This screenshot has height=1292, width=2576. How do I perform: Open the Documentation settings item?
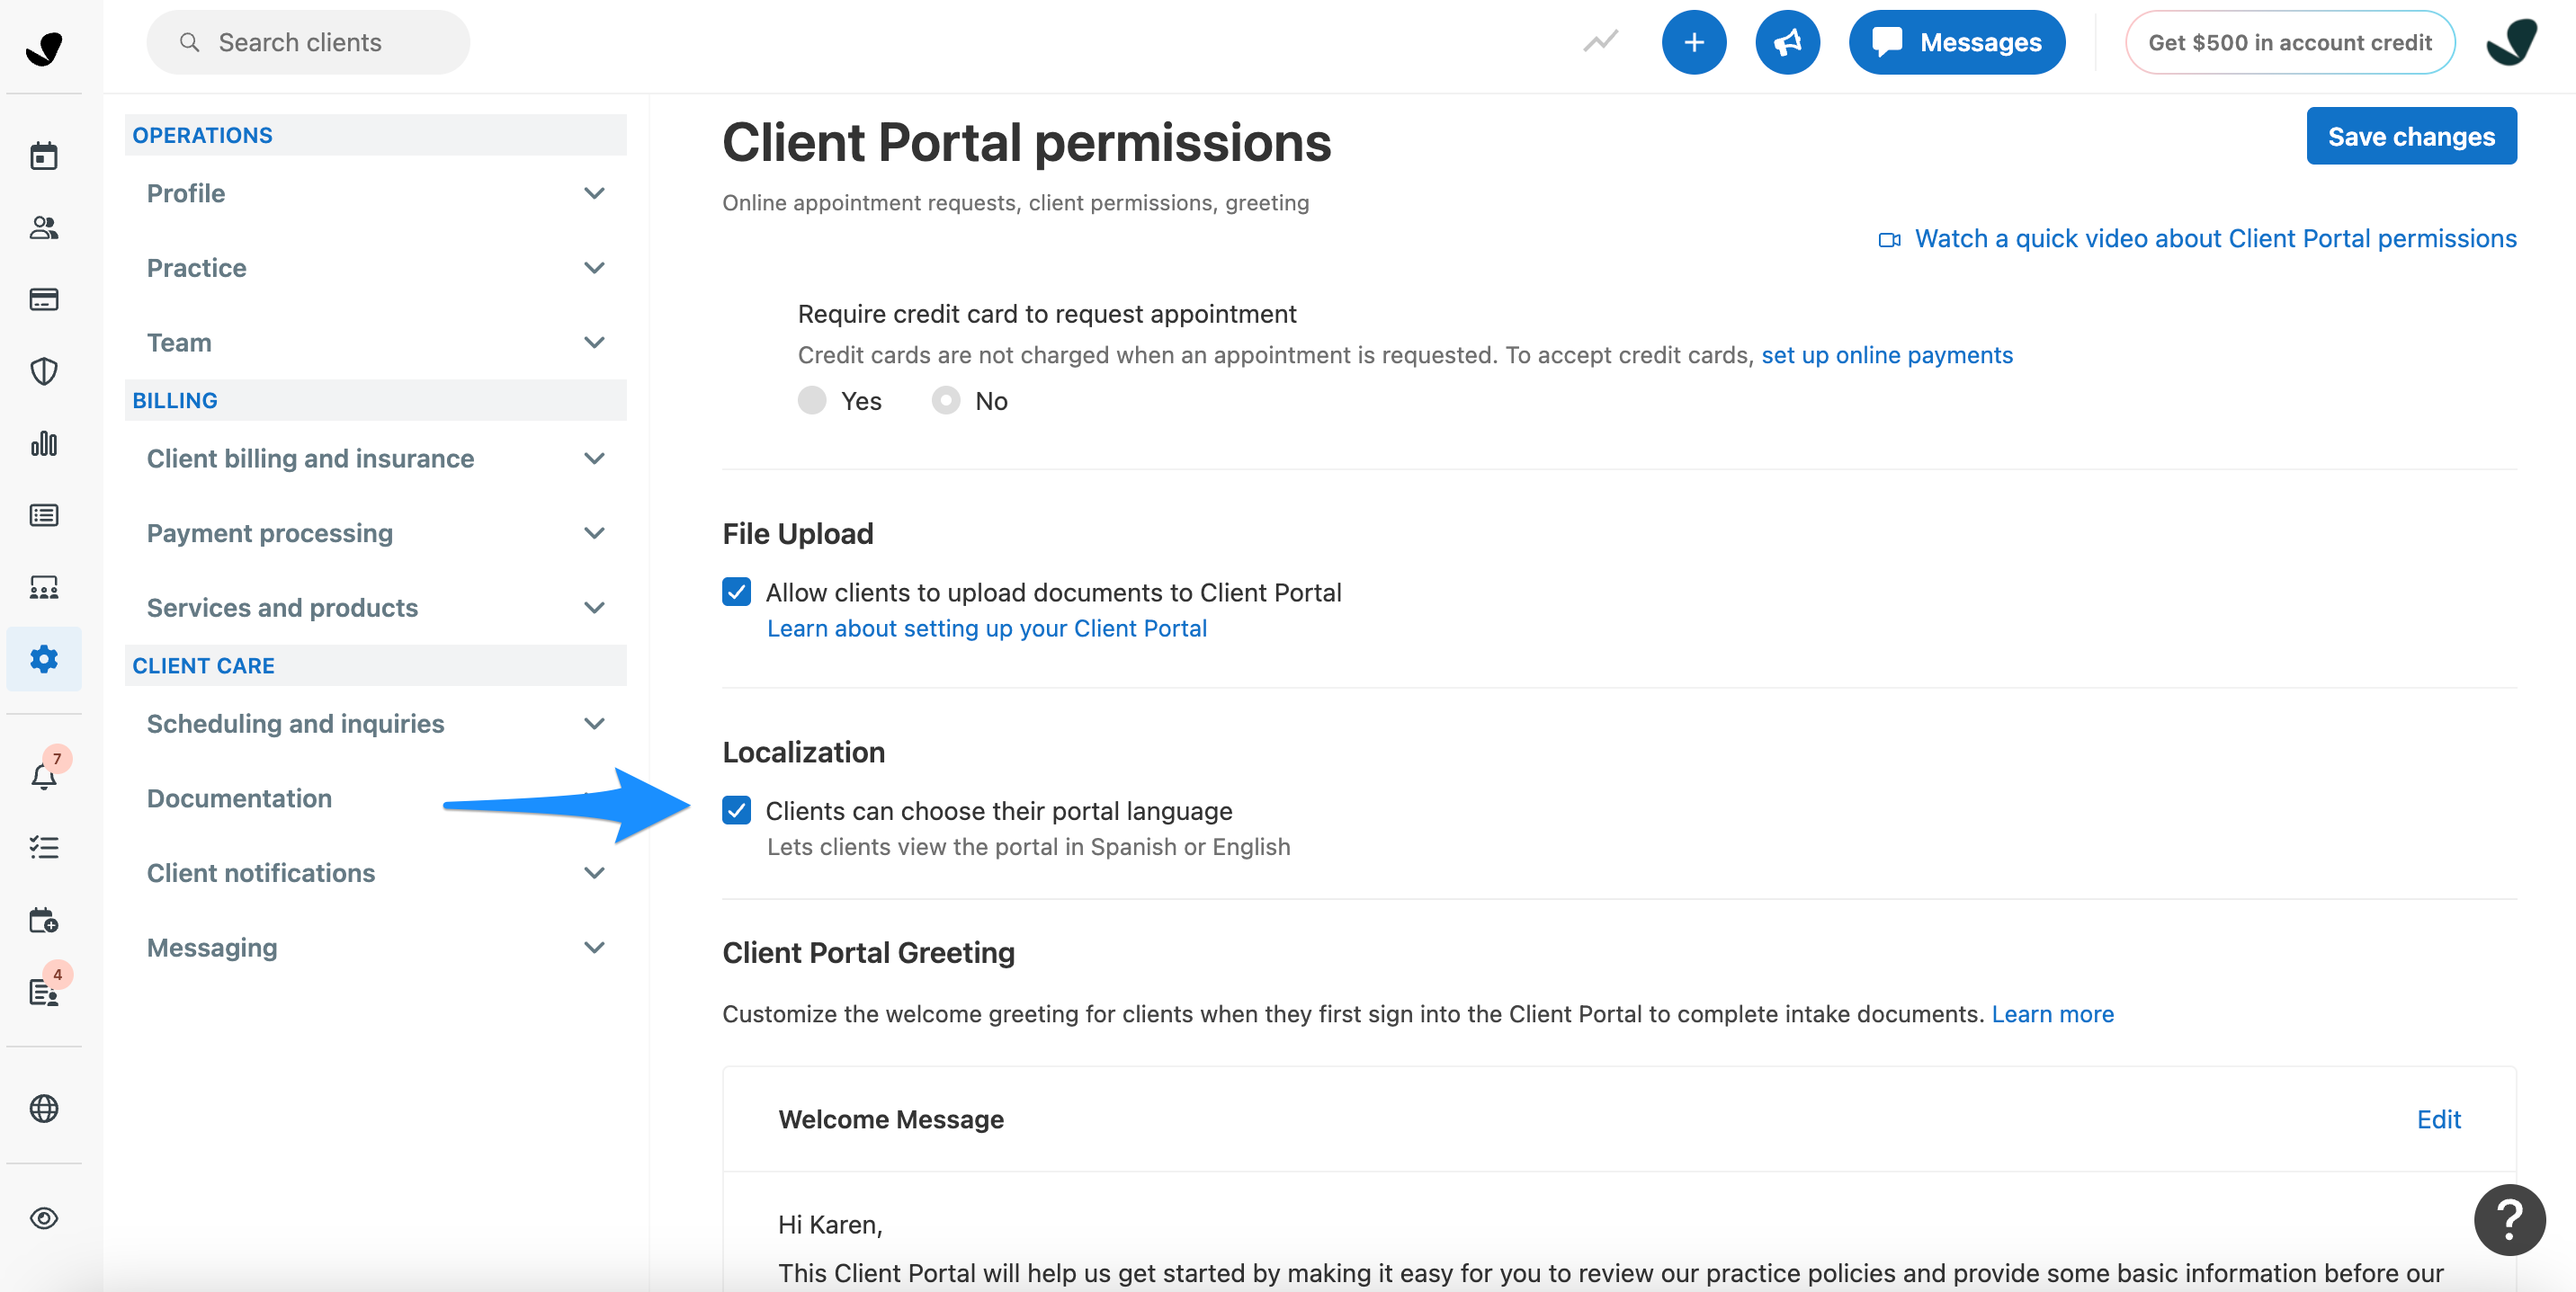239,798
